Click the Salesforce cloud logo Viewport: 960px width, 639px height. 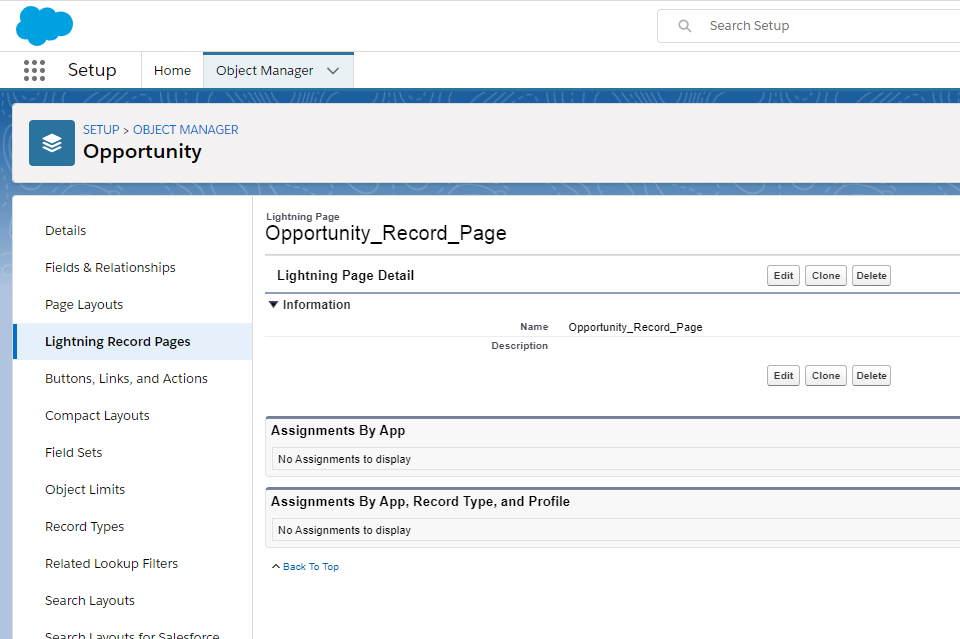45,25
